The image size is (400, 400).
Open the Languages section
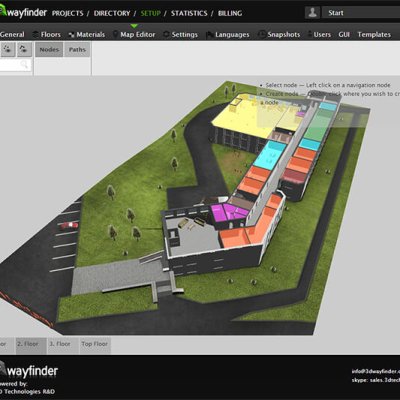[228, 35]
